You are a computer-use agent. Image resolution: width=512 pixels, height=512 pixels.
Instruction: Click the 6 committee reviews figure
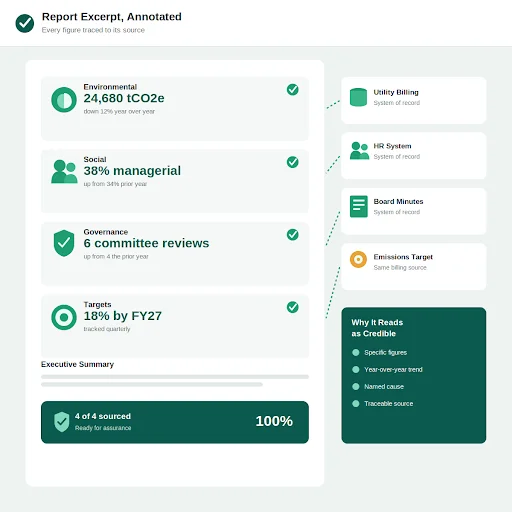click(x=146, y=243)
